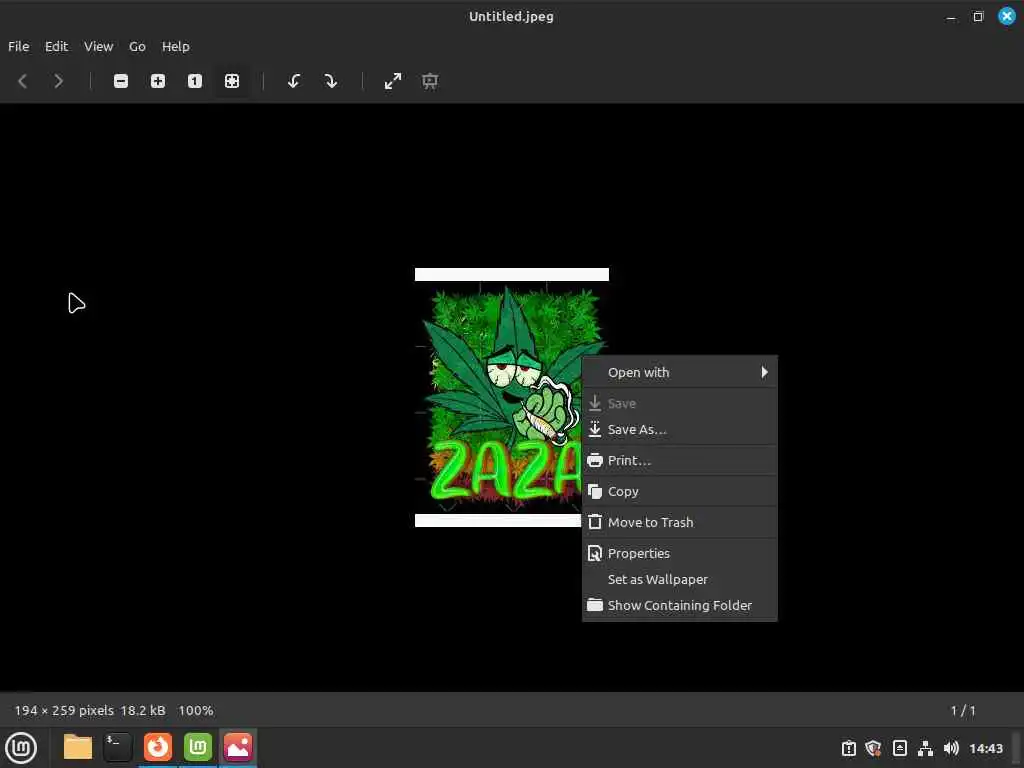
Task: Click the image dimensions in status bar
Action: [x=64, y=711]
